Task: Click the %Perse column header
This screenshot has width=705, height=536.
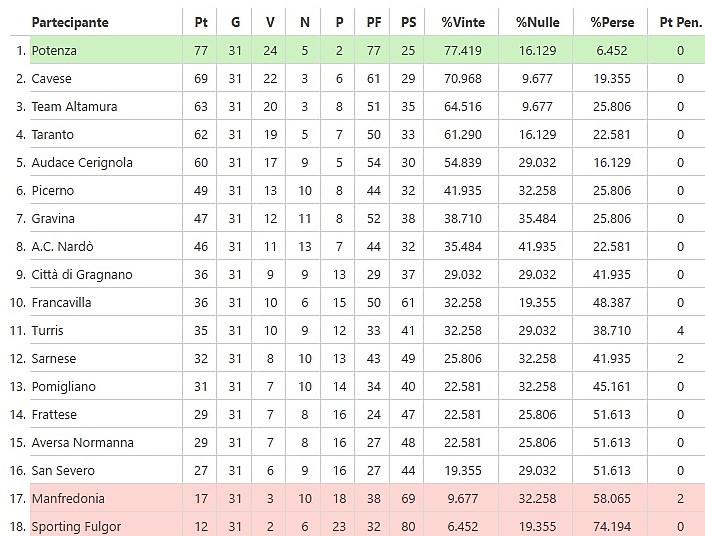Action: click(612, 22)
